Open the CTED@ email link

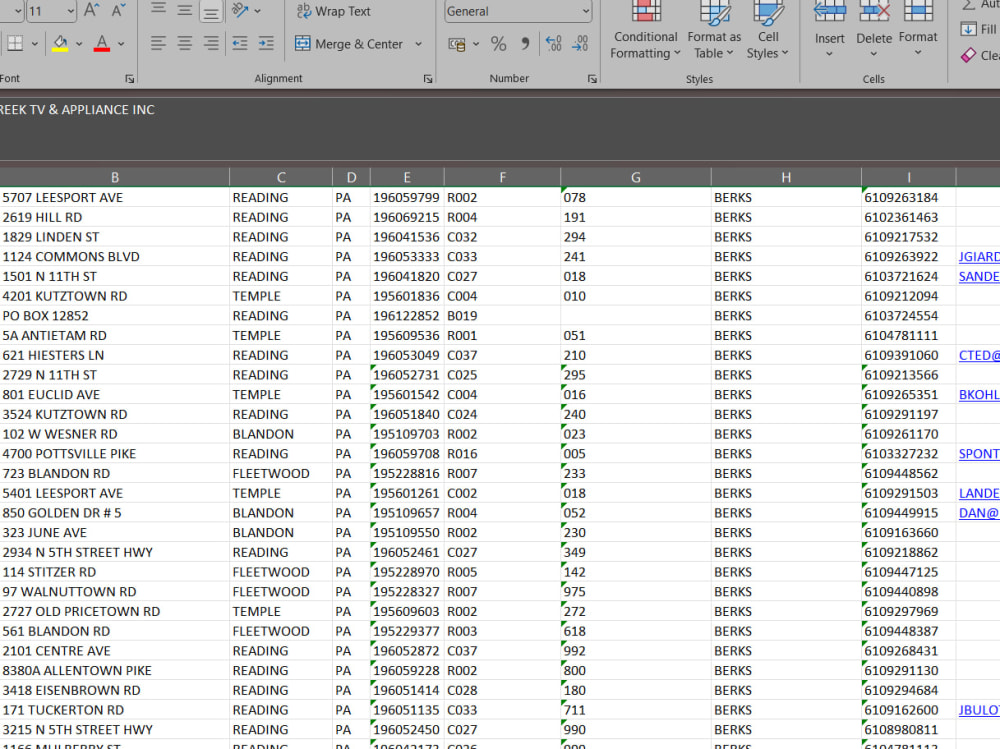coord(979,355)
